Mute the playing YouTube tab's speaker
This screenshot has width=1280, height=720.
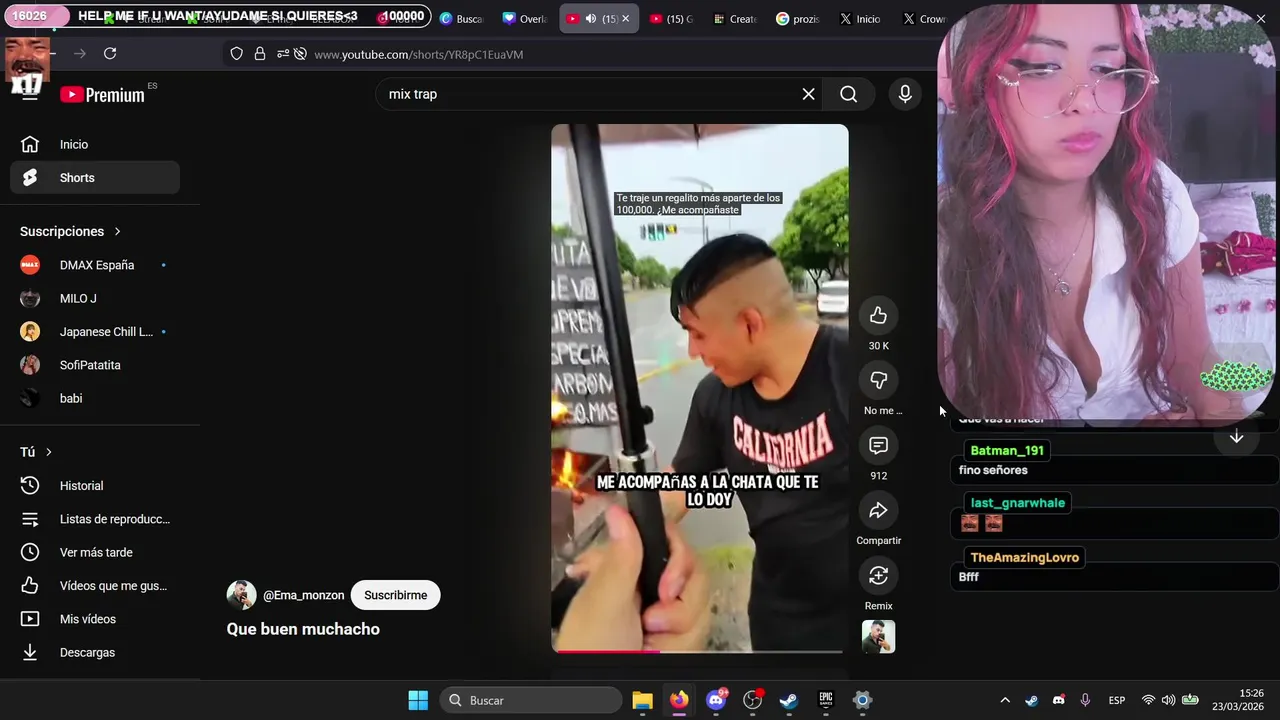click(x=591, y=19)
